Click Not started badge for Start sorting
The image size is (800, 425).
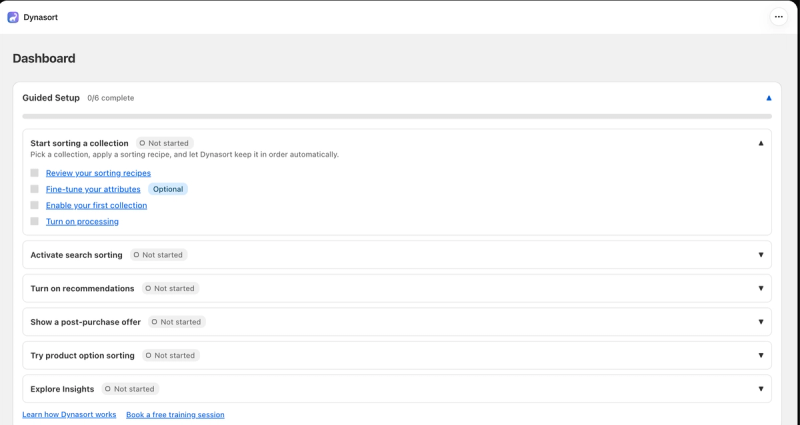(x=164, y=143)
